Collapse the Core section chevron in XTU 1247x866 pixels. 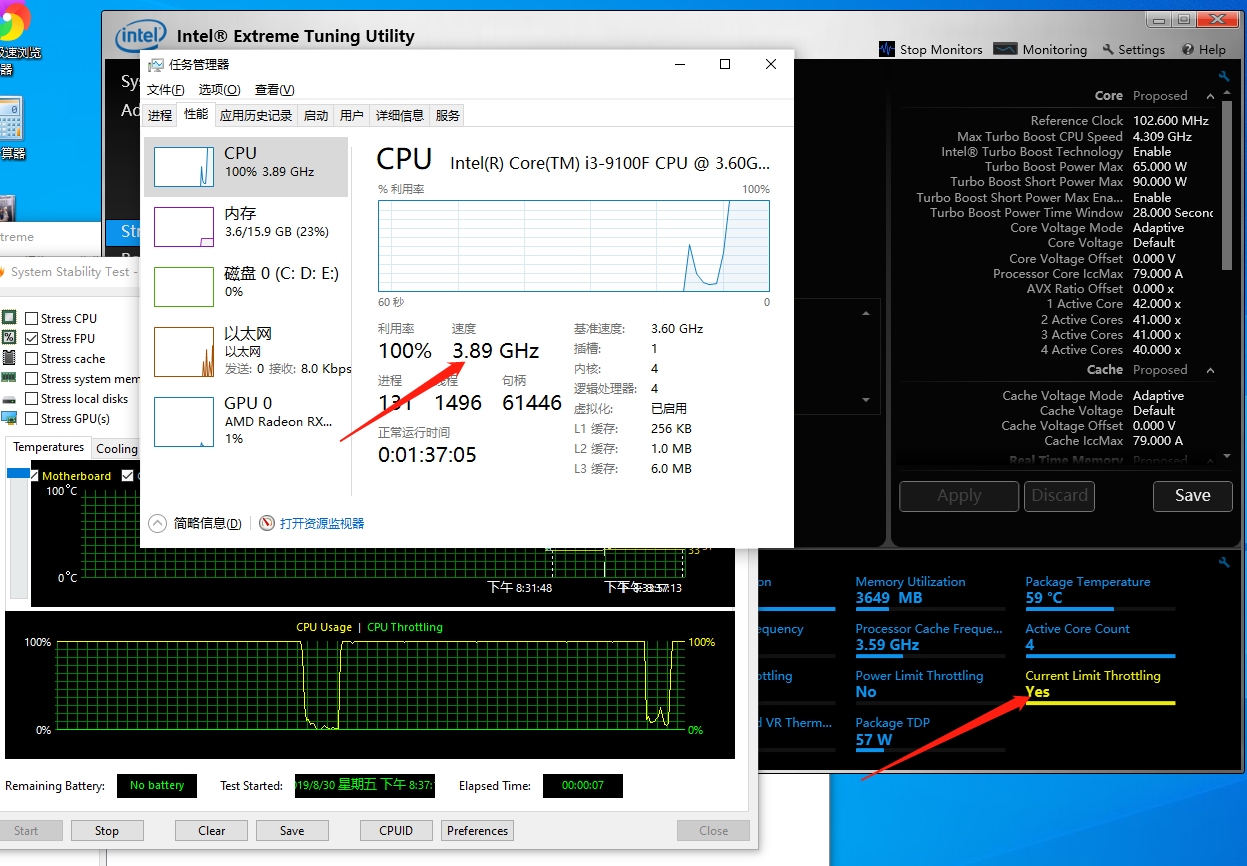1210,96
